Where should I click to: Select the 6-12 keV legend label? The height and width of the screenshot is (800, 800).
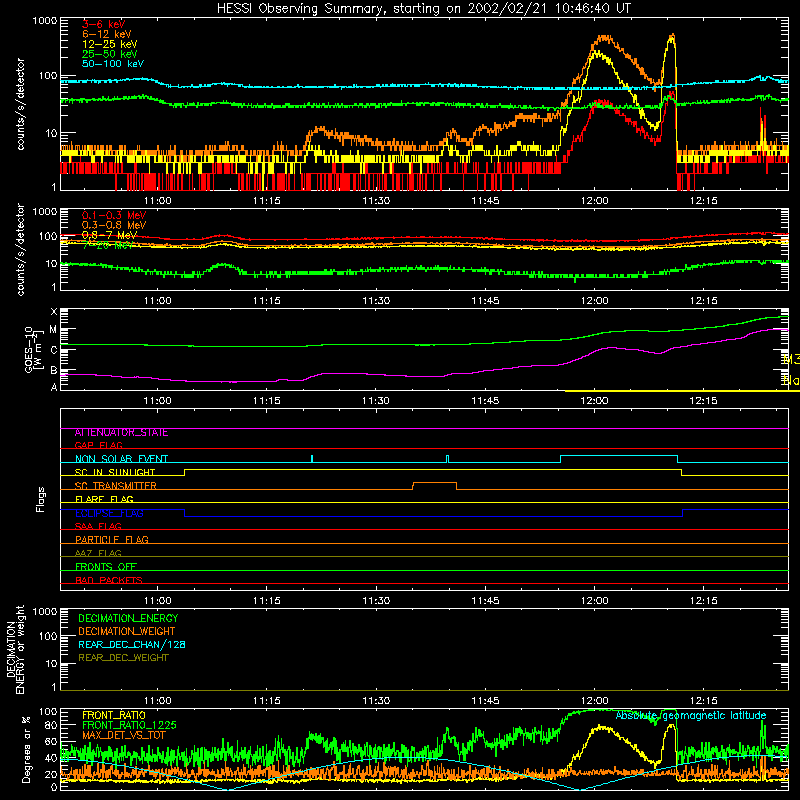coord(107,34)
